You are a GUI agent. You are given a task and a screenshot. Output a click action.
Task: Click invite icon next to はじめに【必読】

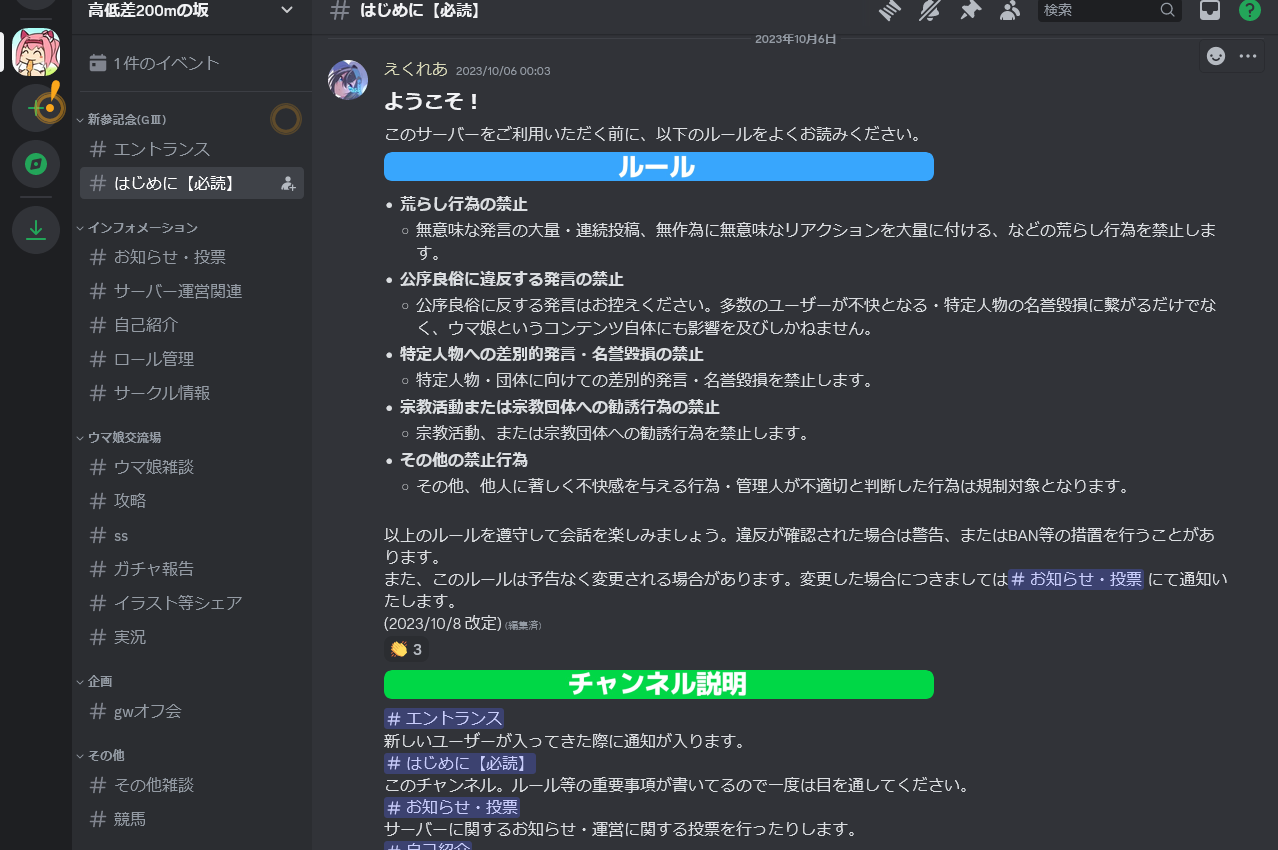288,183
